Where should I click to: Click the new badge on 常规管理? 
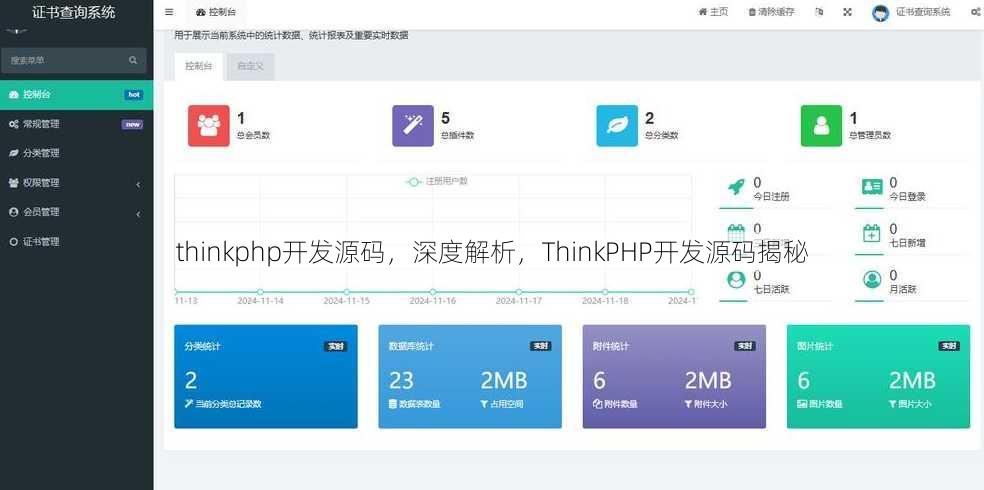[132, 124]
